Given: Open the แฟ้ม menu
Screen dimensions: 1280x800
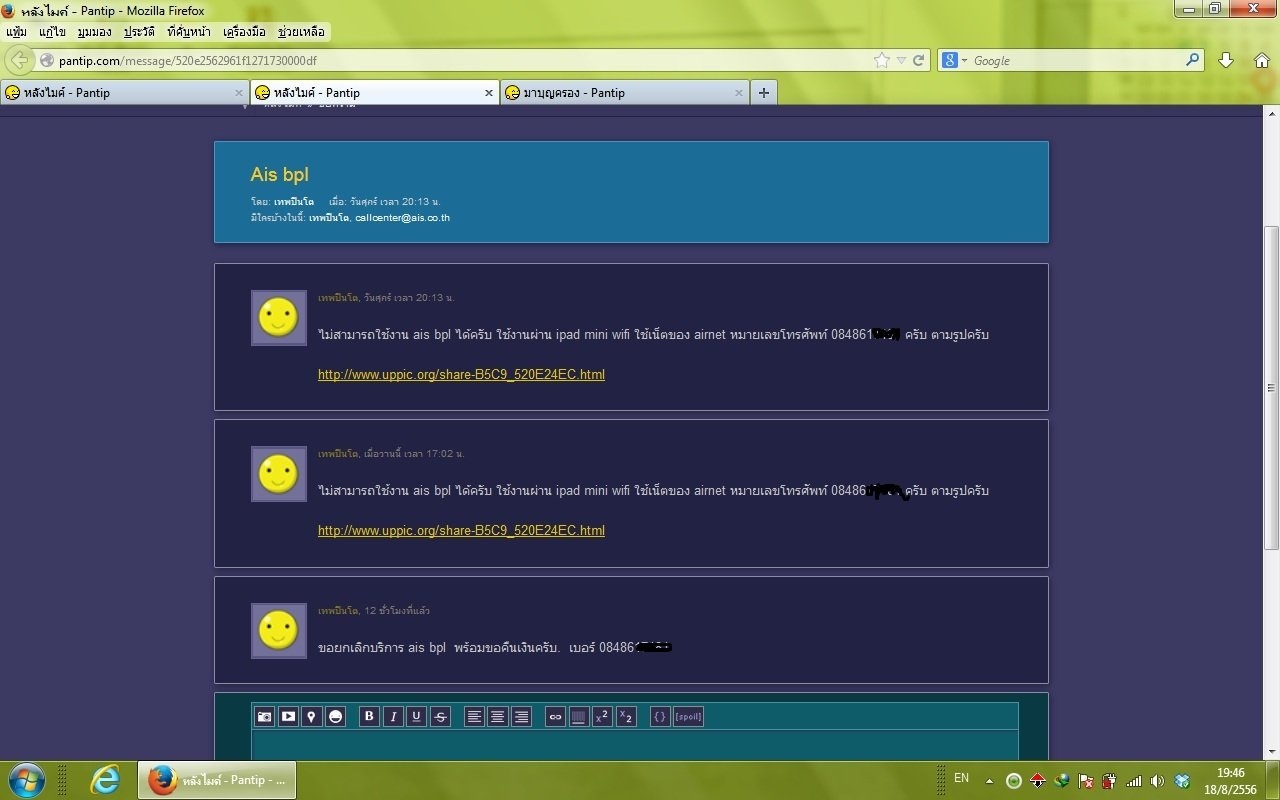Looking at the screenshot, I should pyautogui.click(x=16, y=32).
